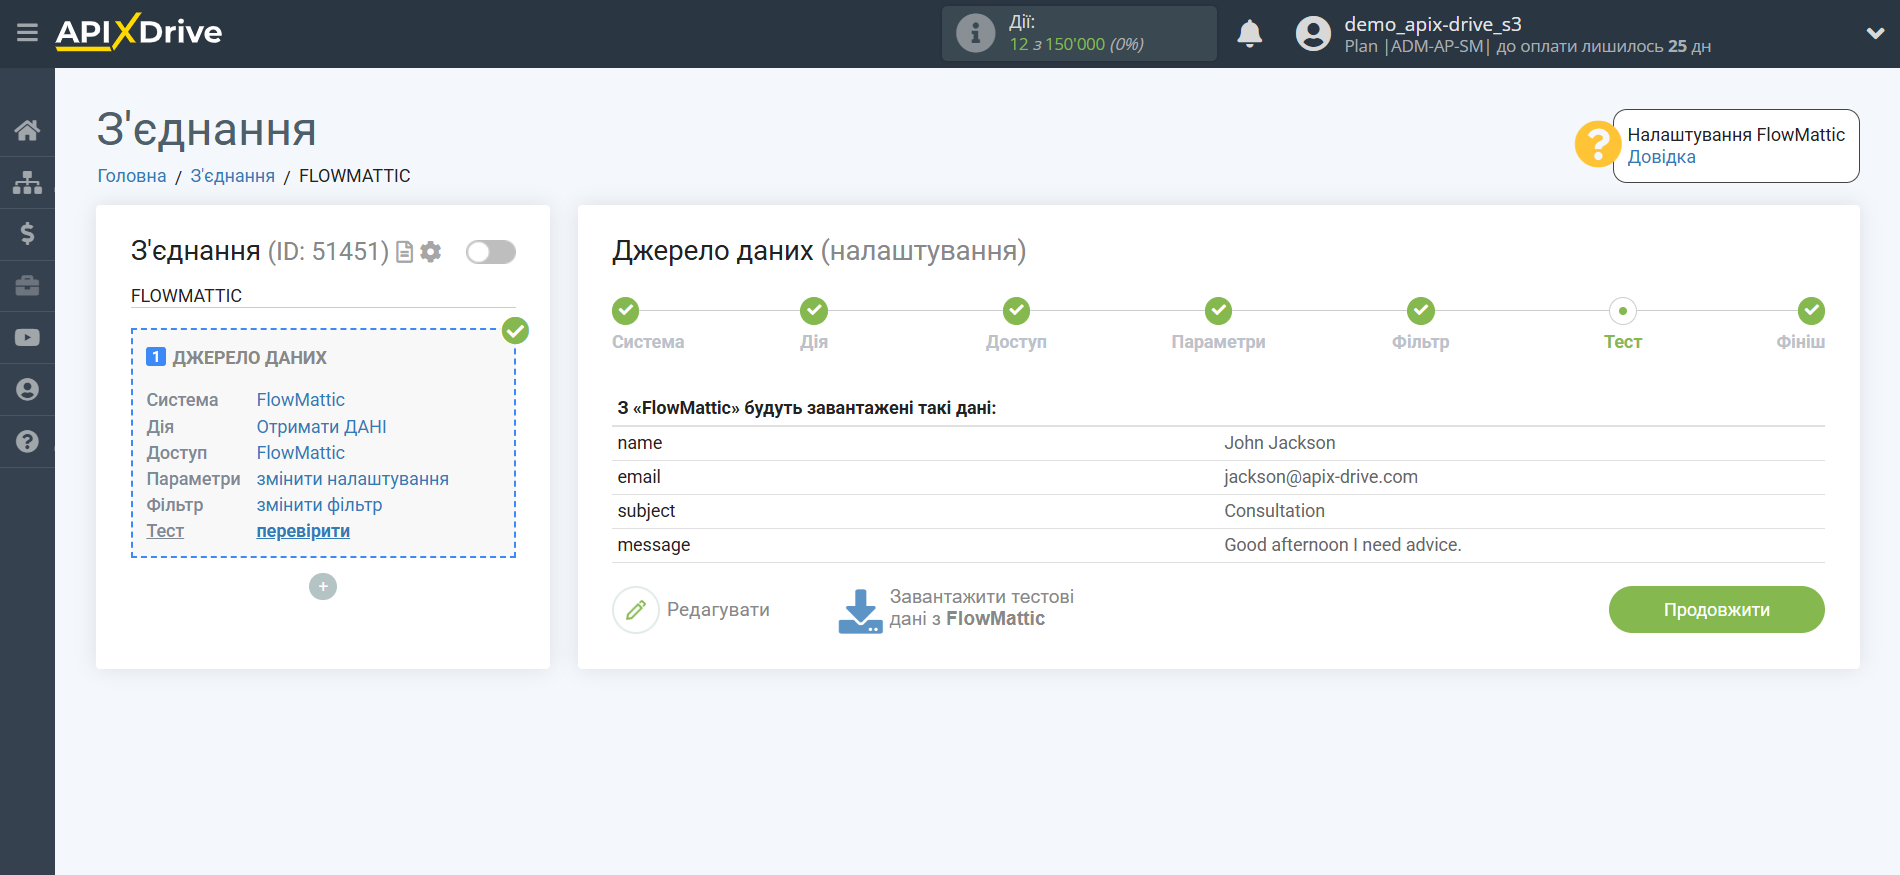
Task: Click ДЖЕРЕЛО ДАНИХ block header
Action: (x=249, y=358)
